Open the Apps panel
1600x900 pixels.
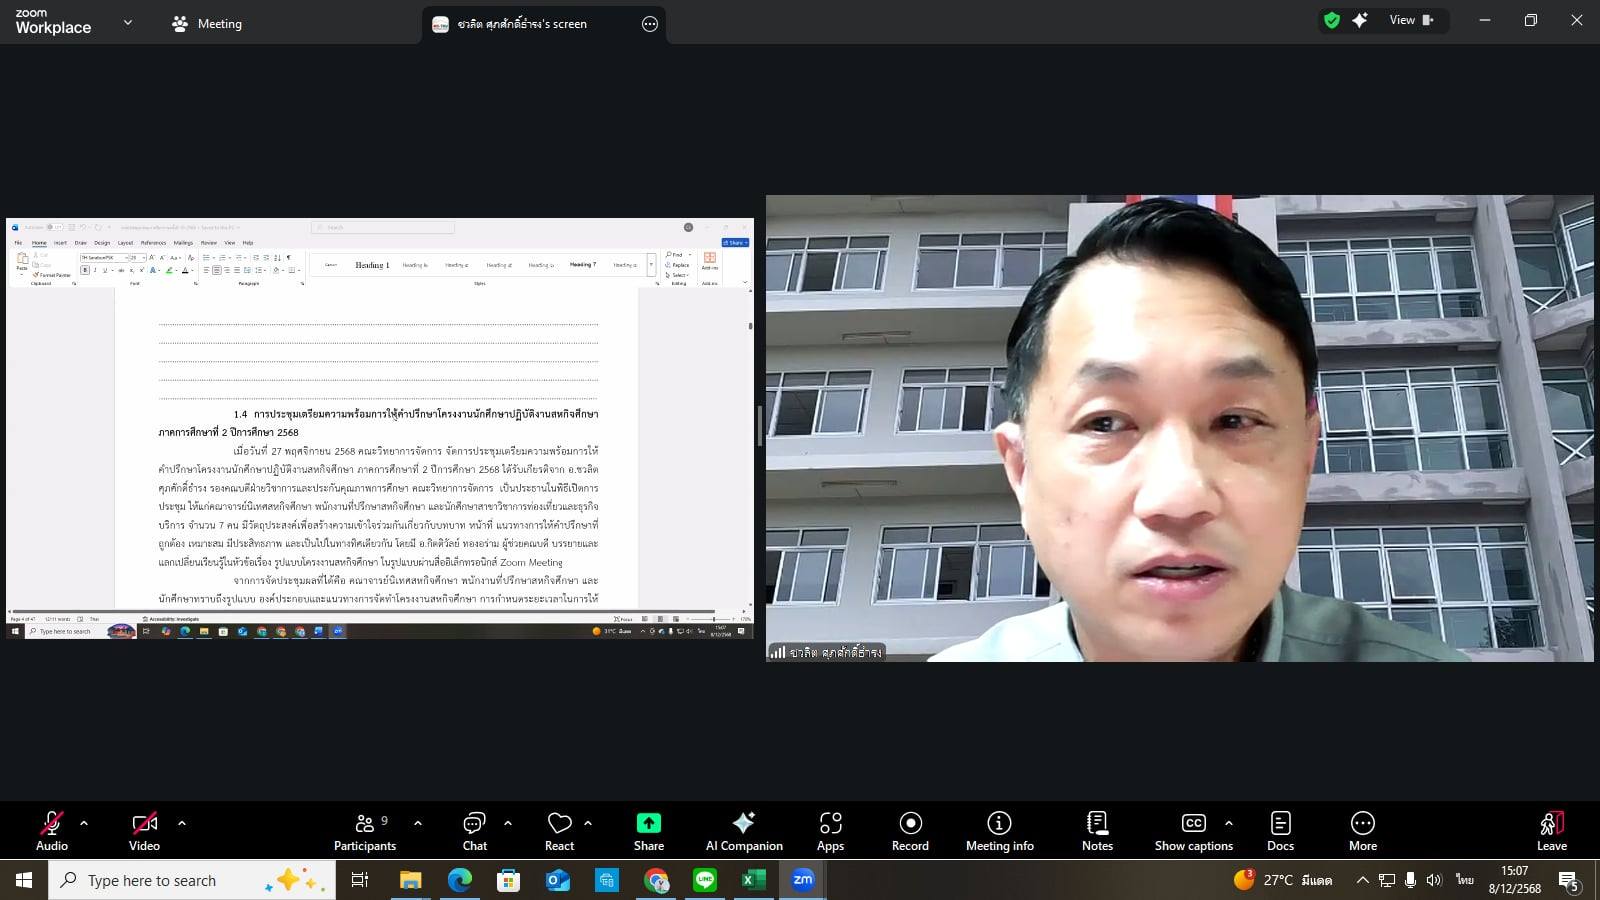pos(830,831)
